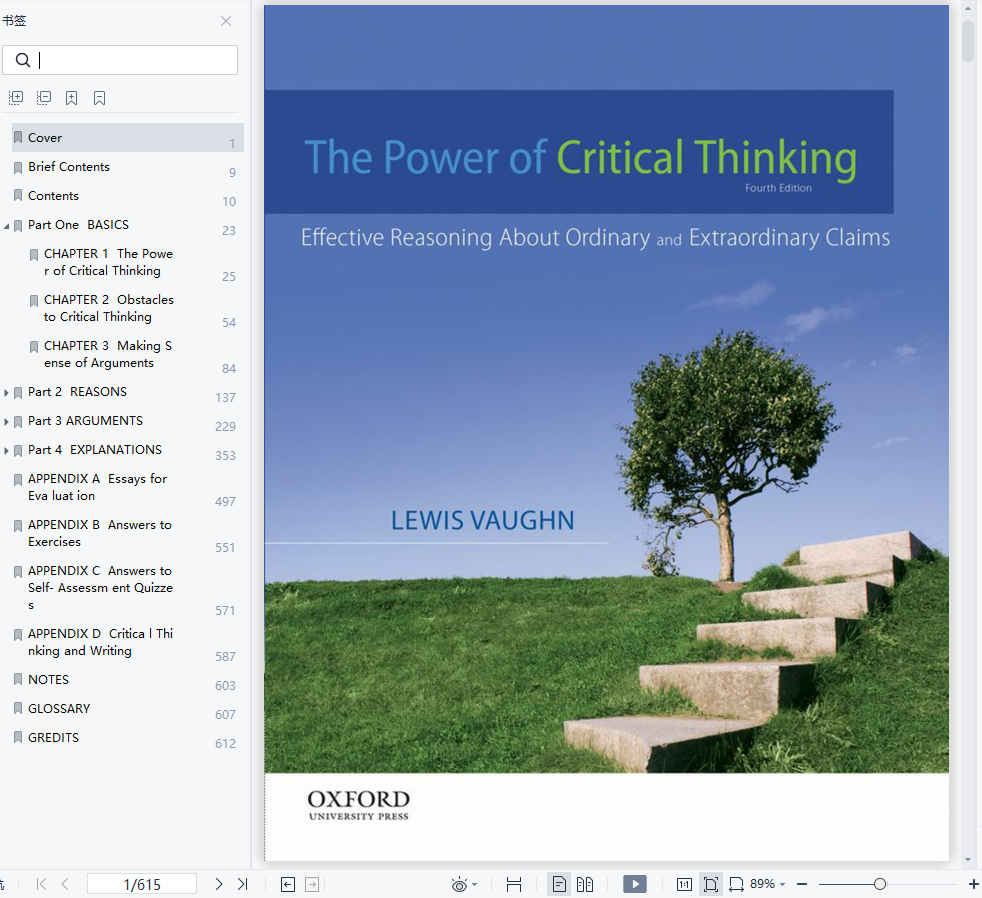Select the Cover bookmark
The height and width of the screenshot is (898, 982).
[x=128, y=137]
